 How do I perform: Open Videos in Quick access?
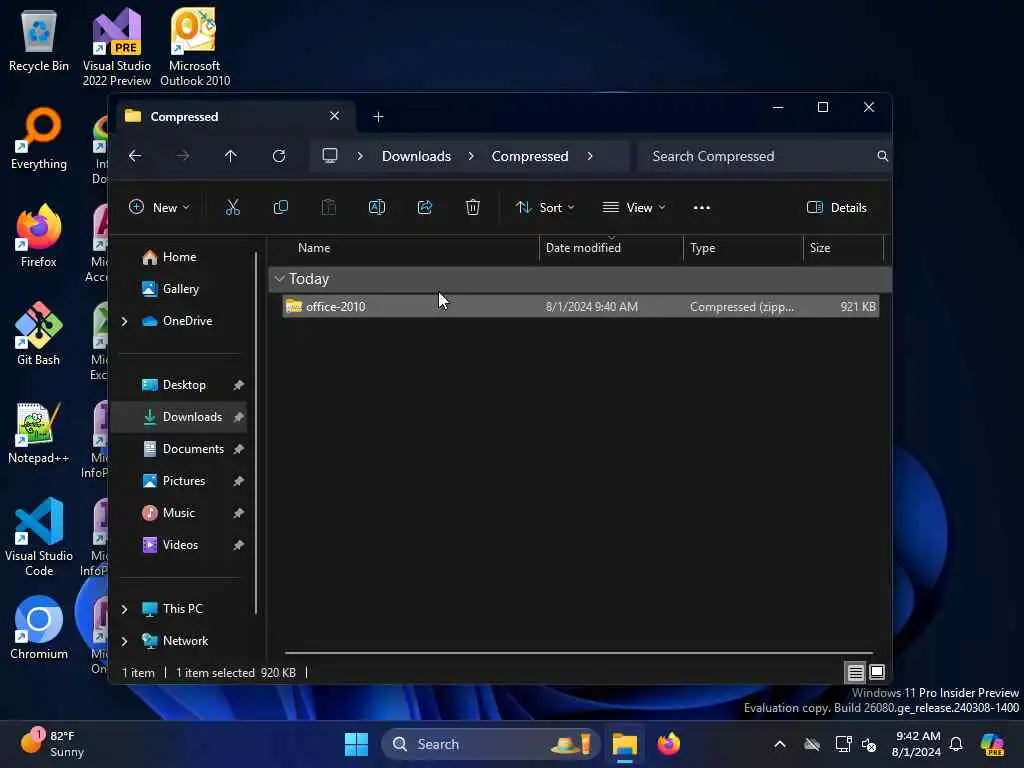pyautogui.click(x=180, y=545)
